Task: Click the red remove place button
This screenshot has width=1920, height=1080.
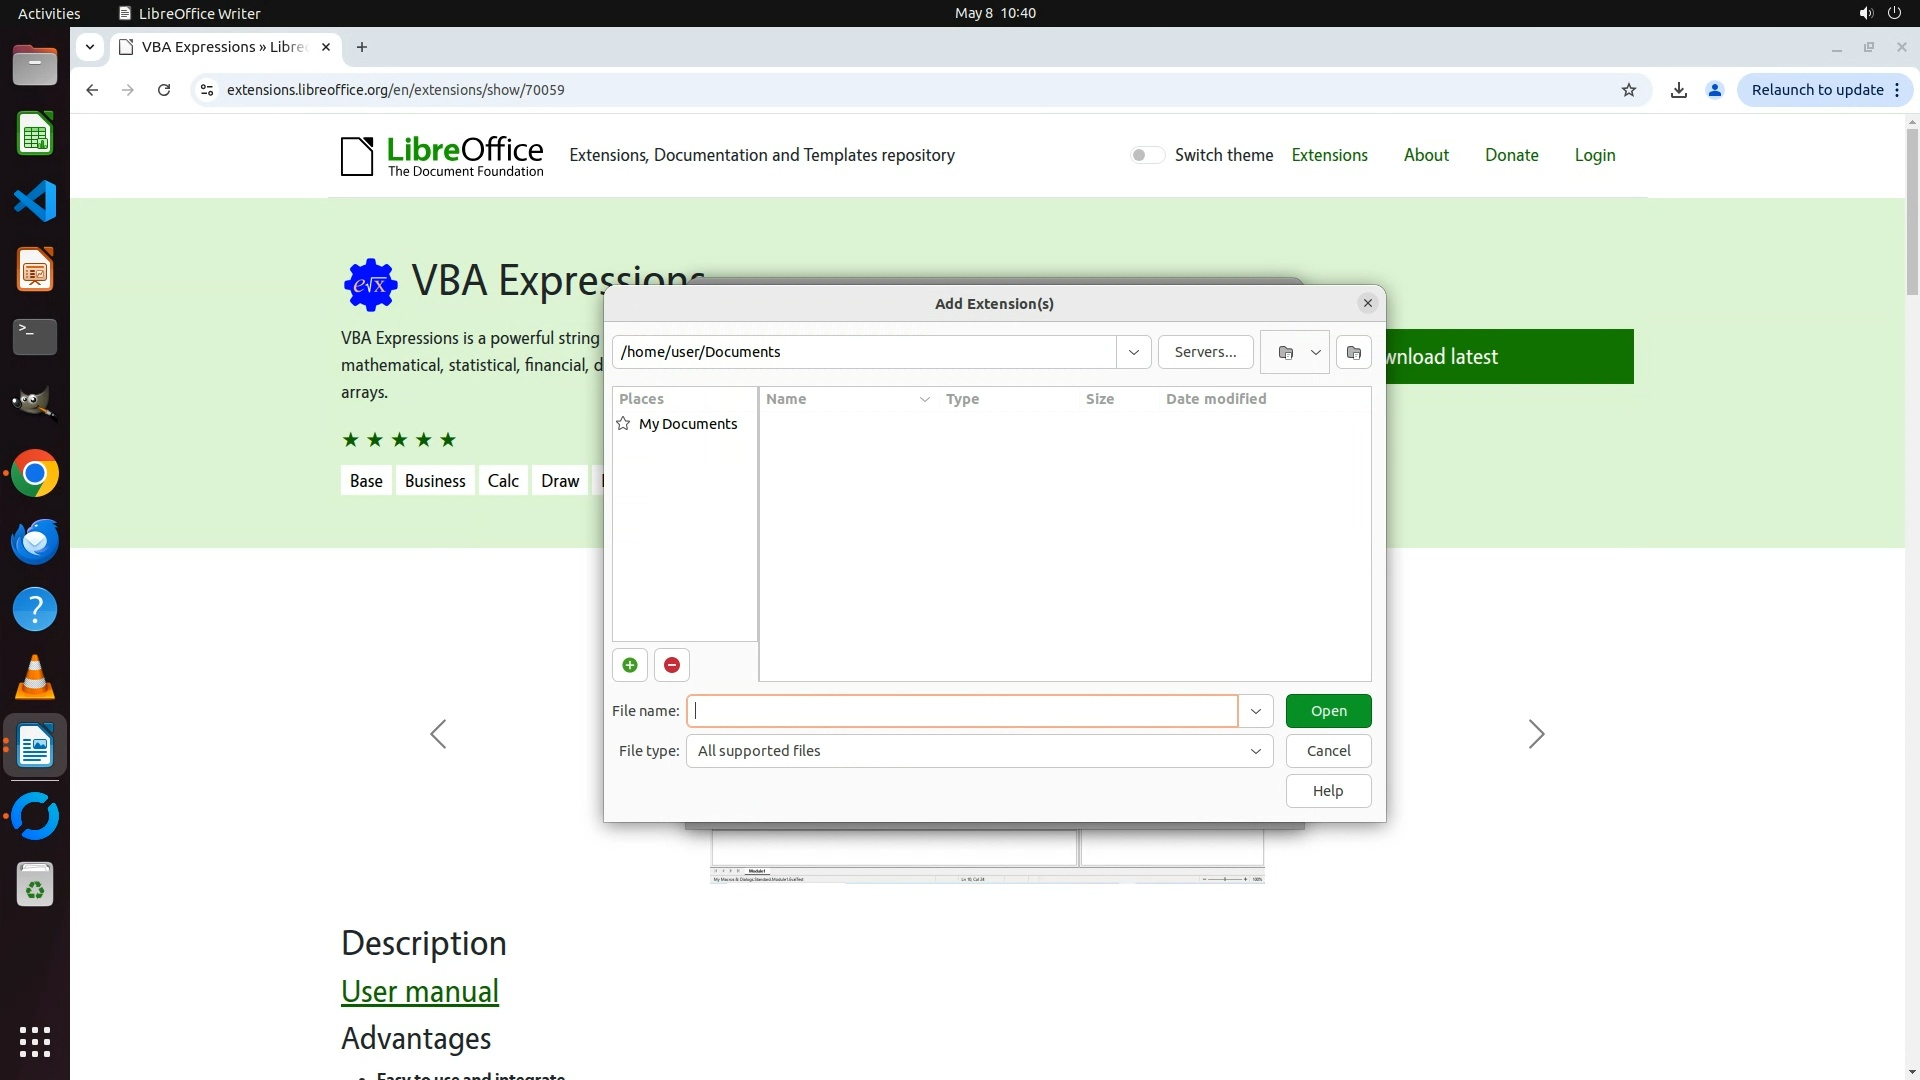Action: pos(672,665)
